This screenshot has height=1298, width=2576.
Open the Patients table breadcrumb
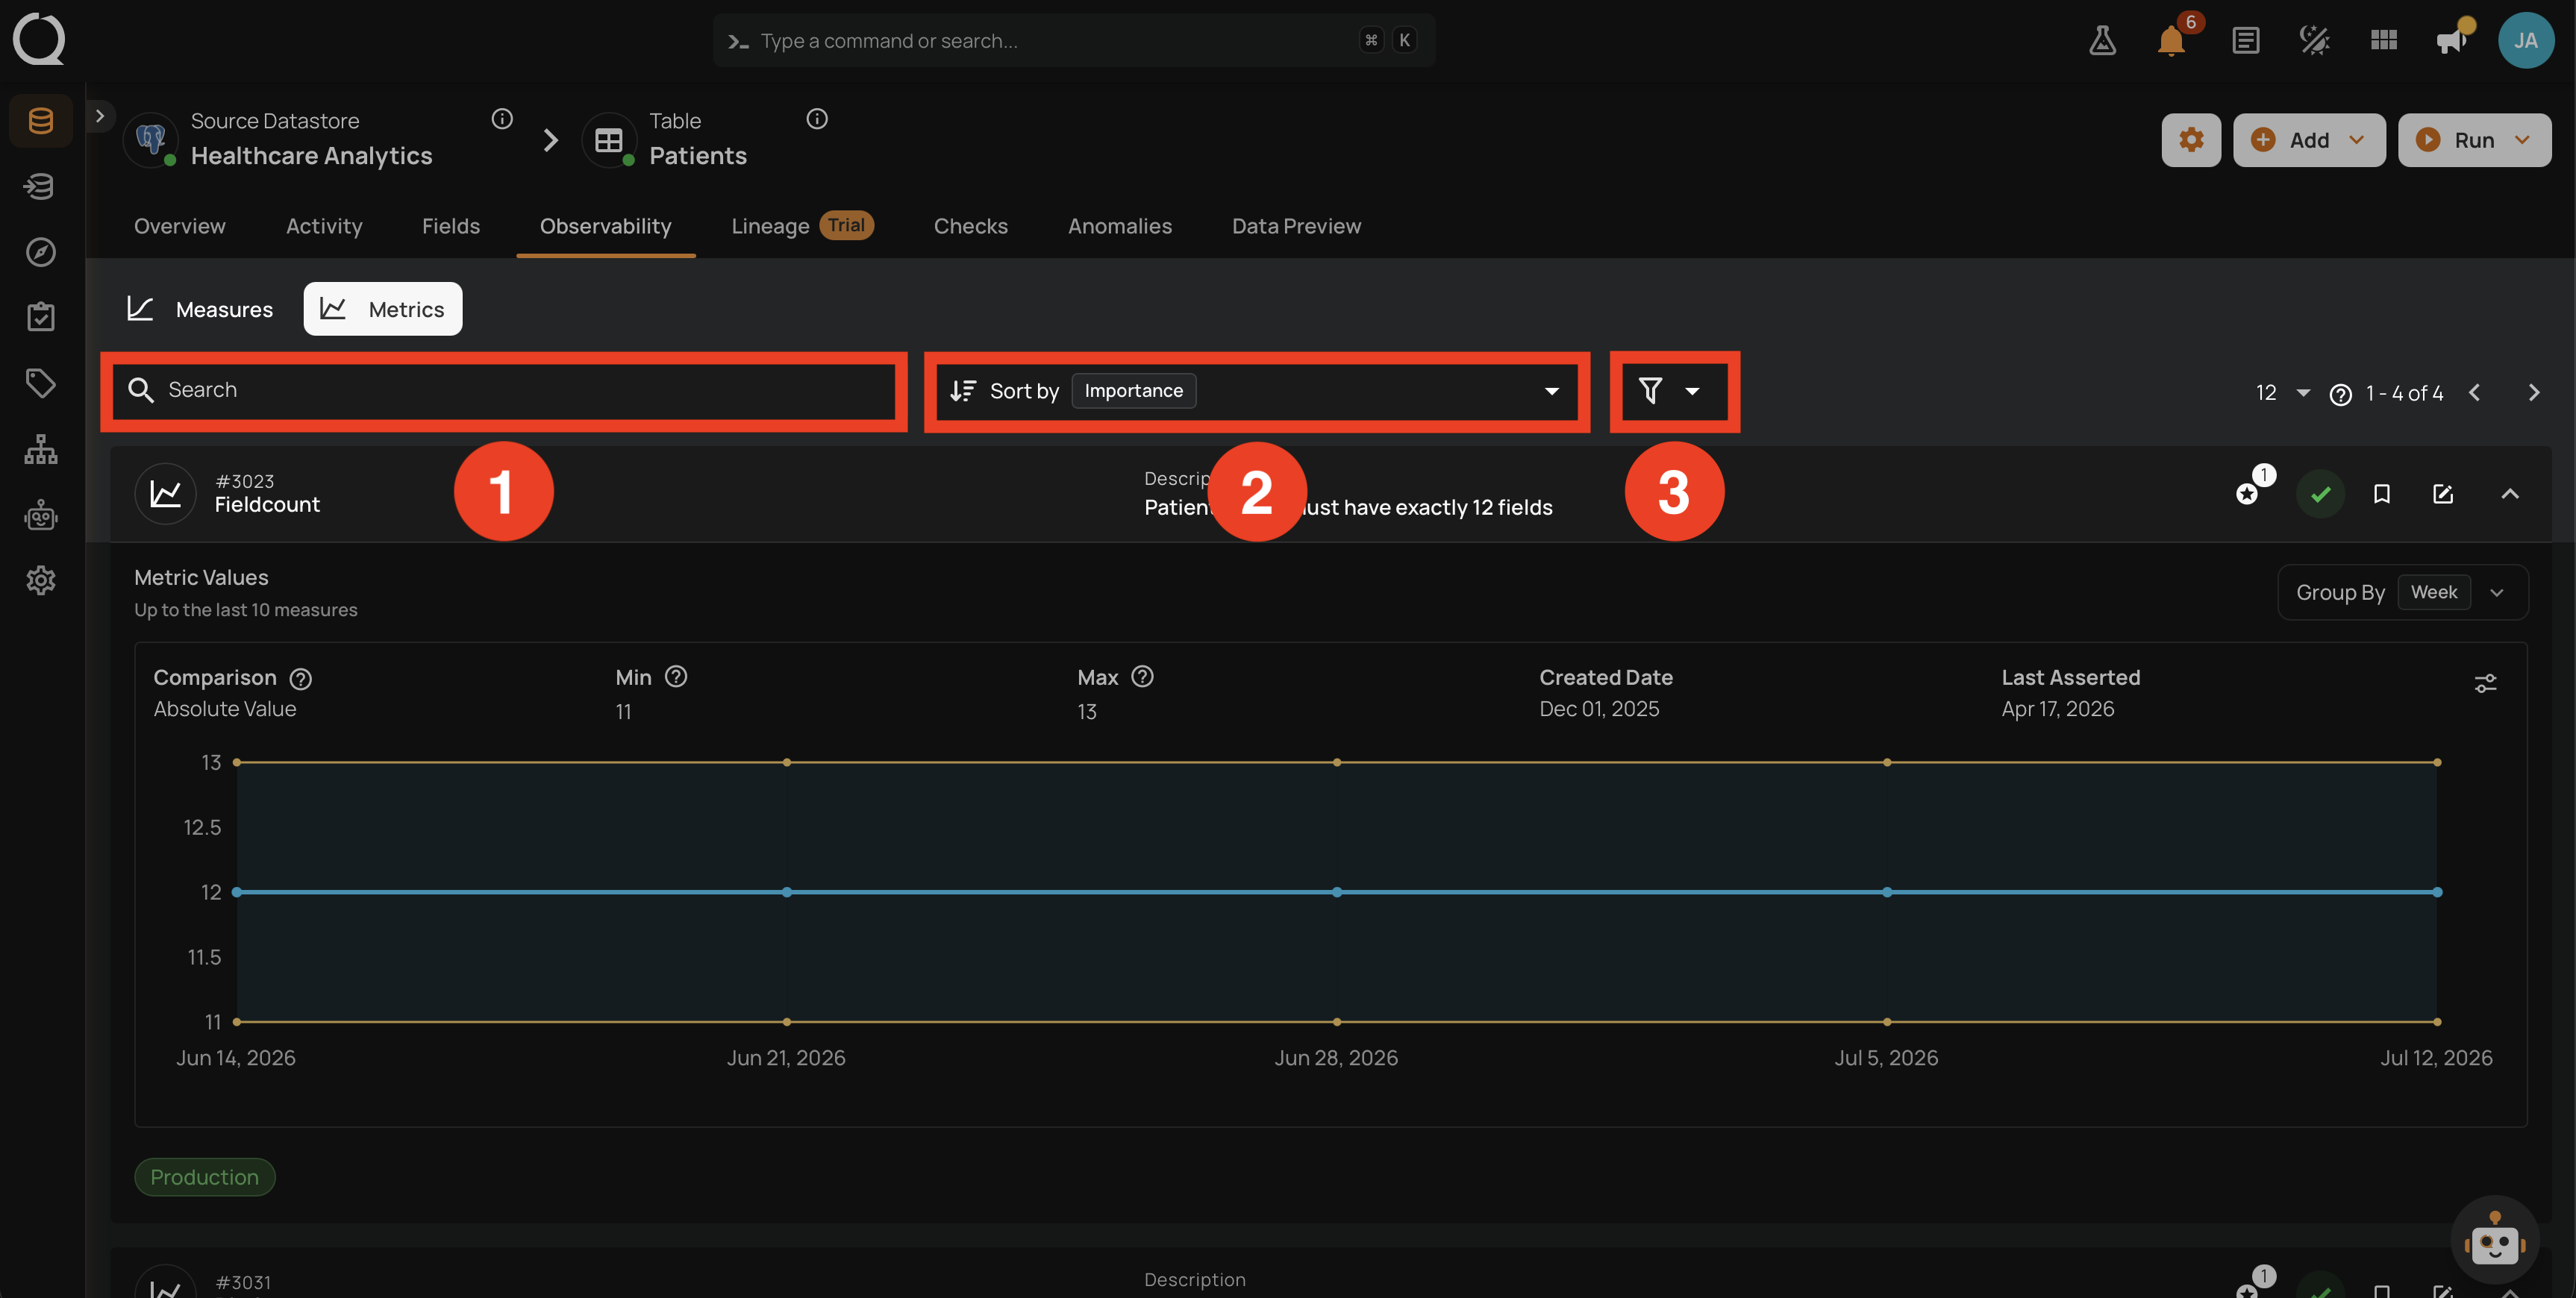698,156
